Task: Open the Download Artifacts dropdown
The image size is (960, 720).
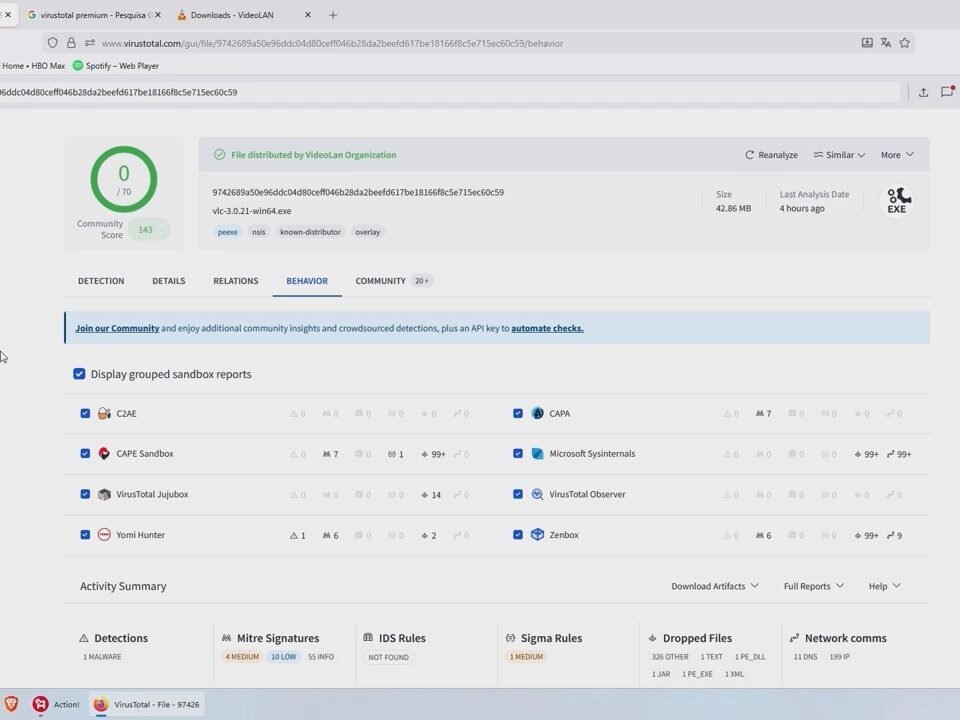Action: click(x=714, y=586)
